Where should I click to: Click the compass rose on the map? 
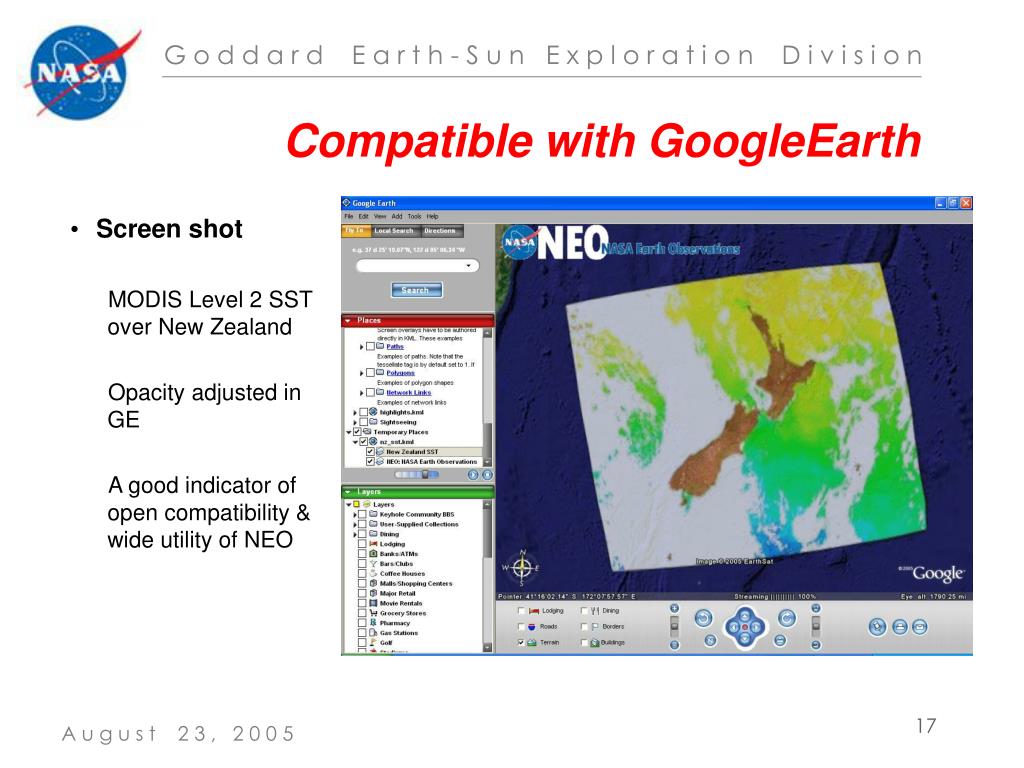tap(521, 568)
